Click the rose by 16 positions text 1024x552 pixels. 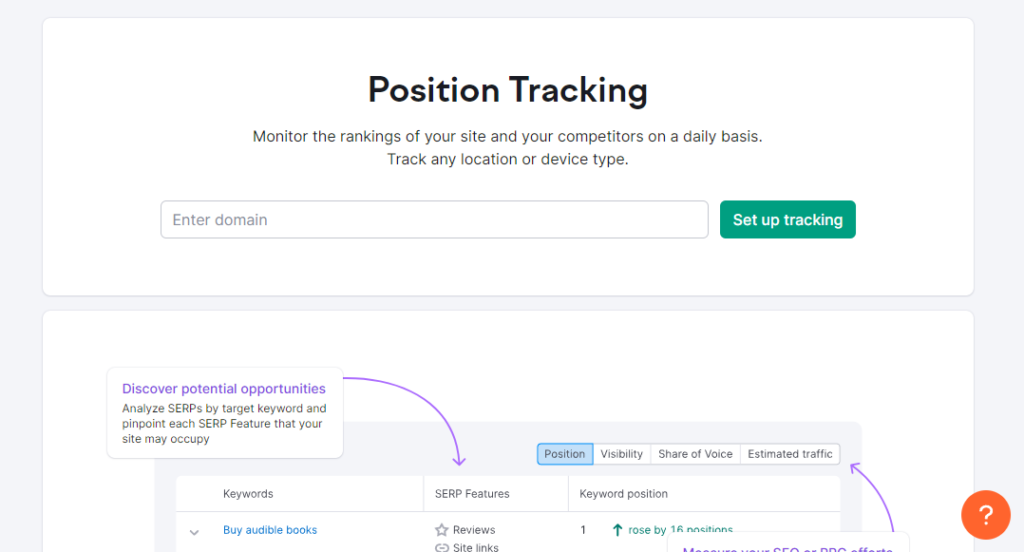[680, 530]
